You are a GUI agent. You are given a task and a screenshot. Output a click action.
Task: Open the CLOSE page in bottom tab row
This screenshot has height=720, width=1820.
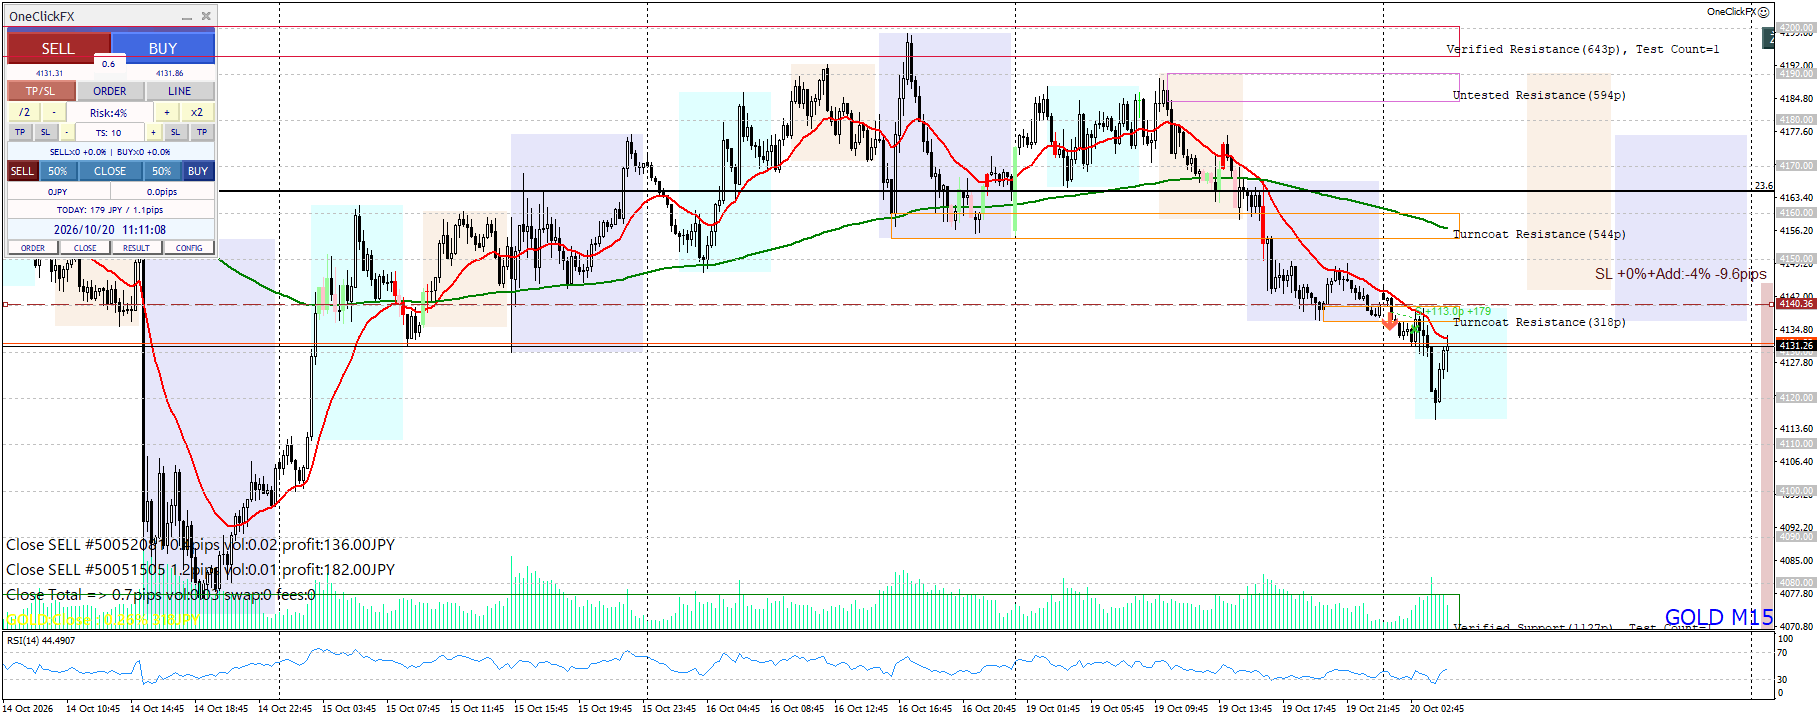(85, 248)
